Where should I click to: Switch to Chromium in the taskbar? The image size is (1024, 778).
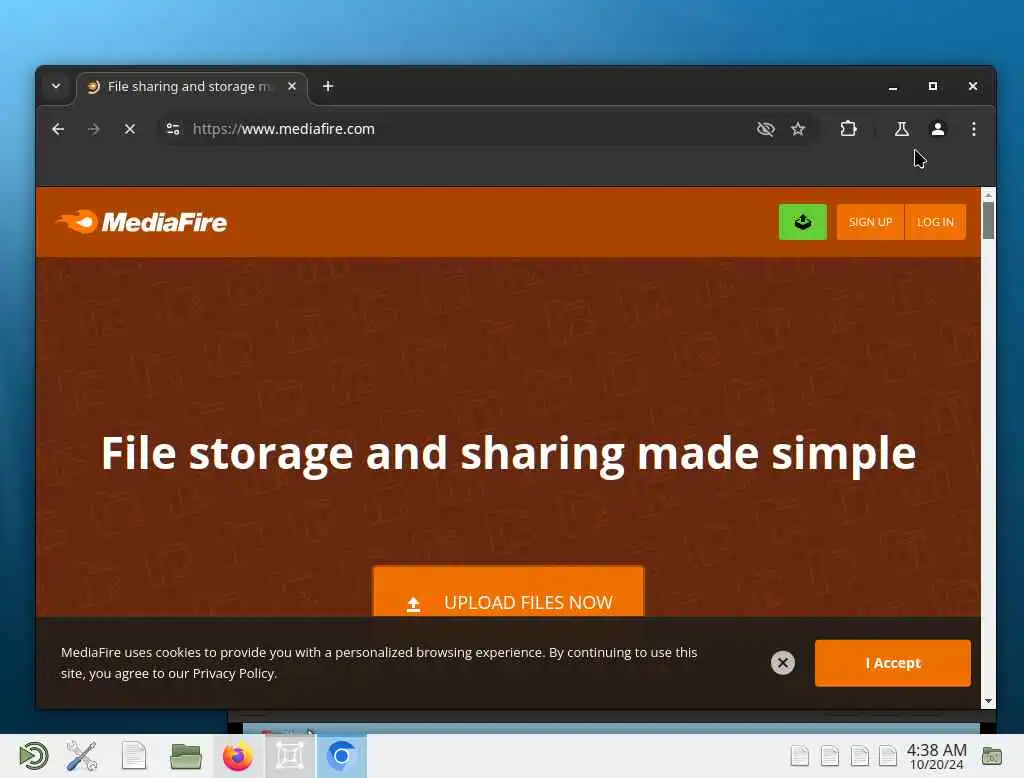point(342,756)
